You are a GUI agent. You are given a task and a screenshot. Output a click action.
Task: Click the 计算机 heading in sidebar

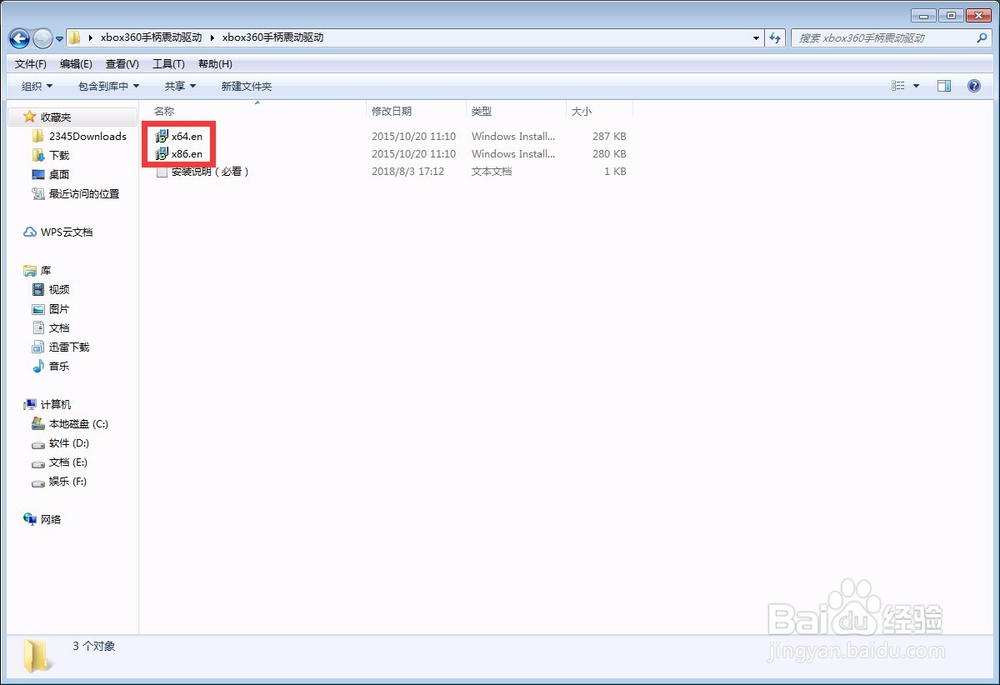point(55,404)
